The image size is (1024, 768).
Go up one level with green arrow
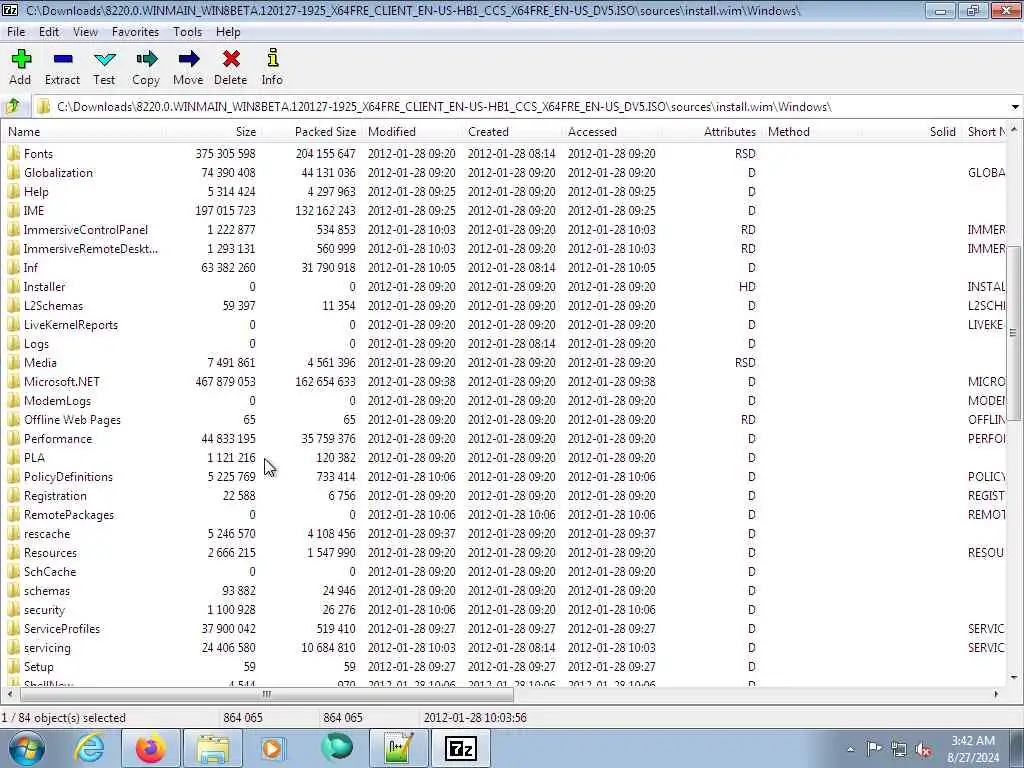[13, 106]
